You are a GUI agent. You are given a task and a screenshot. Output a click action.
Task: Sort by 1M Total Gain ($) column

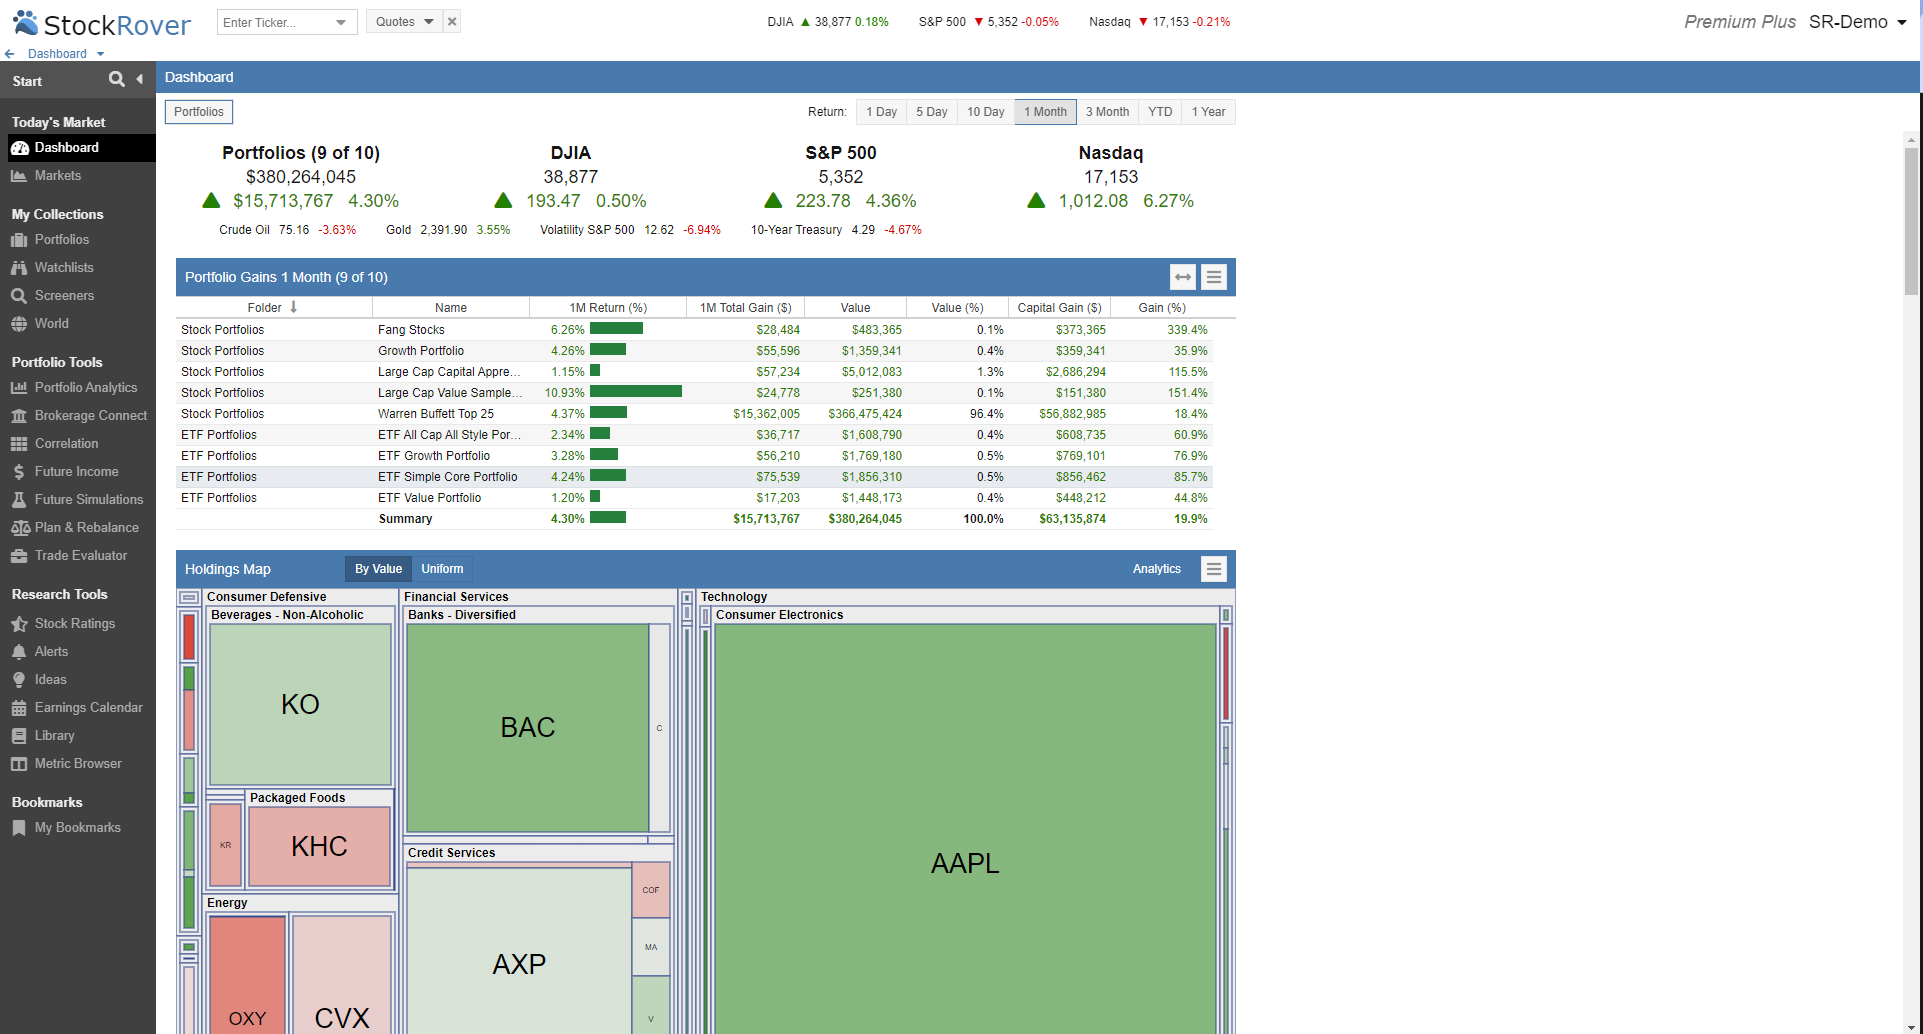(x=746, y=308)
